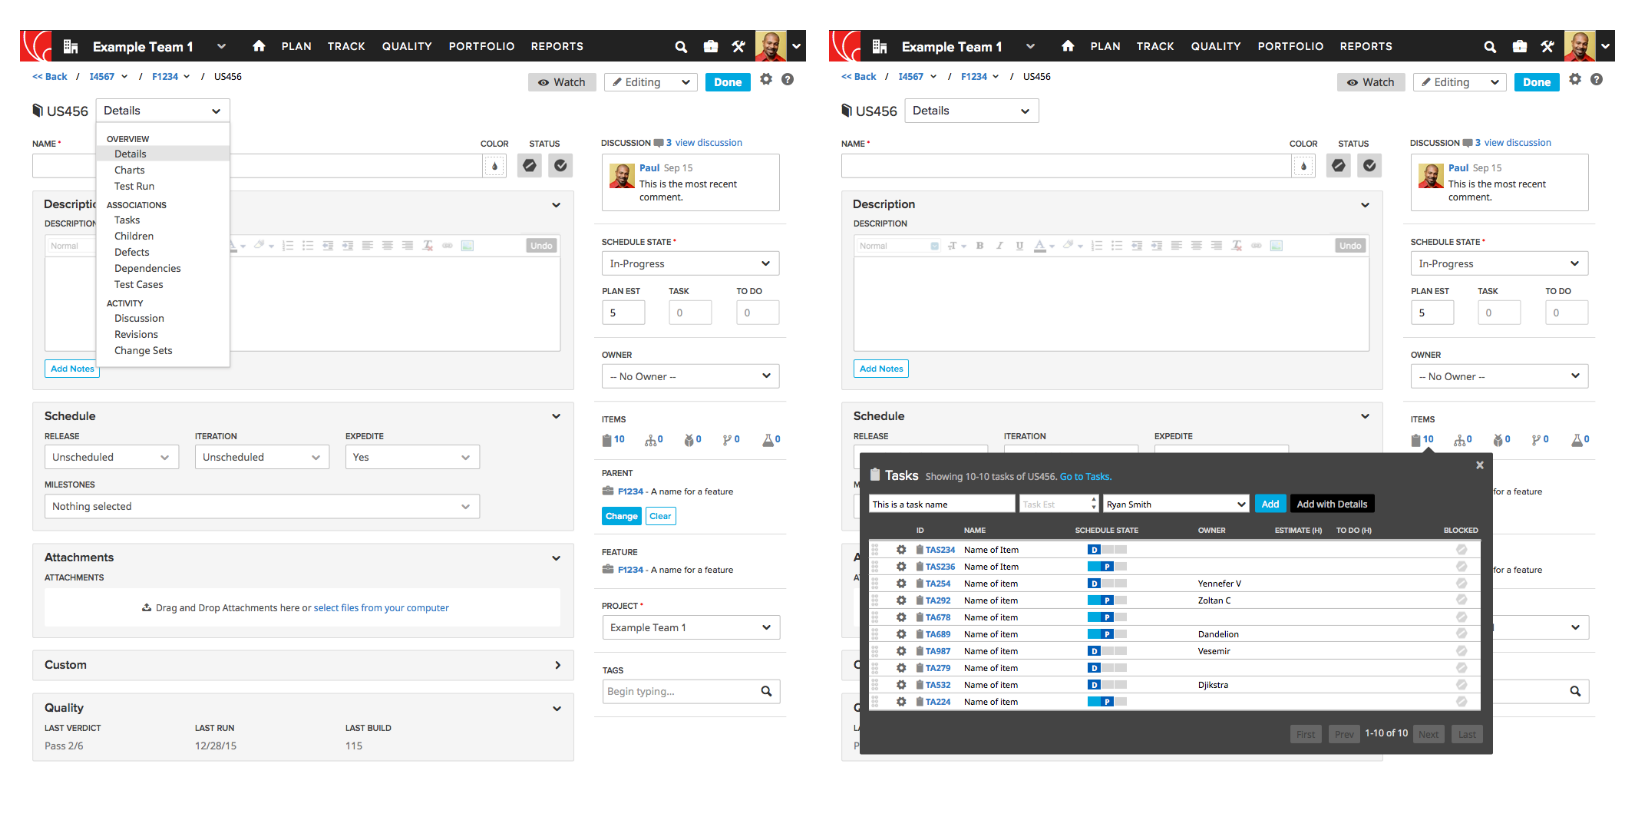Open the gear menu for task TAS234
The height and width of the screenshot is (817, 1634).
[901, 550]
